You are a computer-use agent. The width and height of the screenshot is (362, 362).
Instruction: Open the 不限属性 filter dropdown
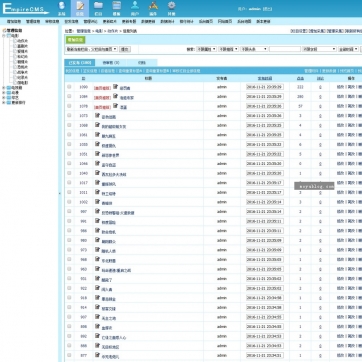(206, 49)
